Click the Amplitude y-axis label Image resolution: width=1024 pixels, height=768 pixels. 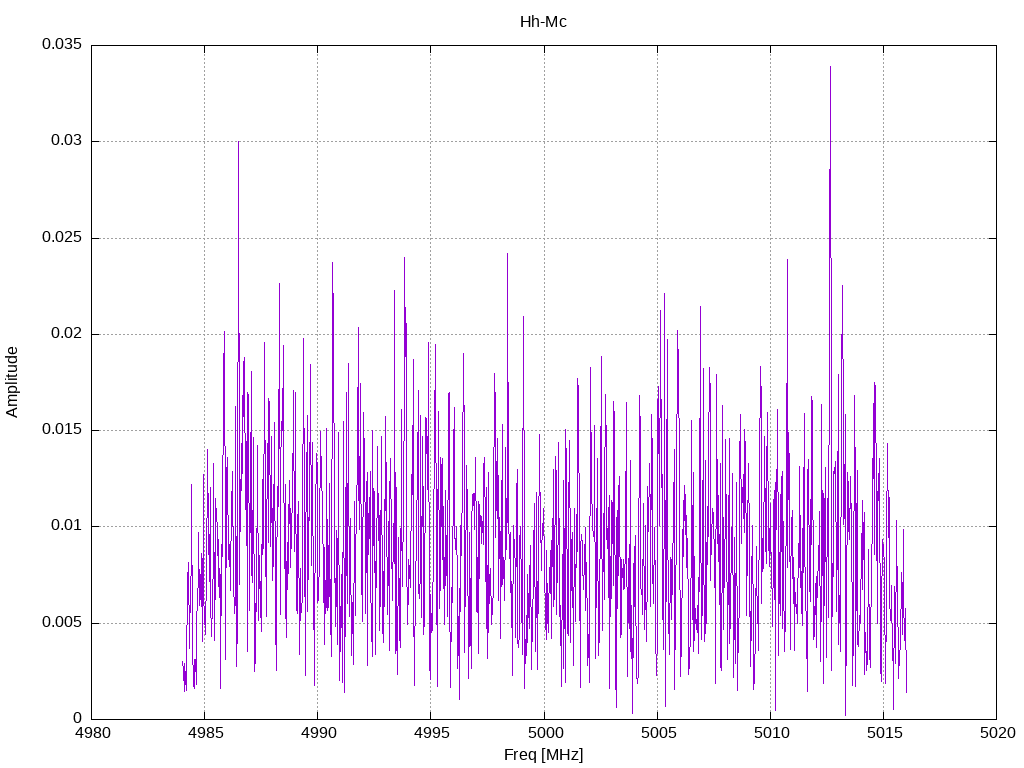12,382
